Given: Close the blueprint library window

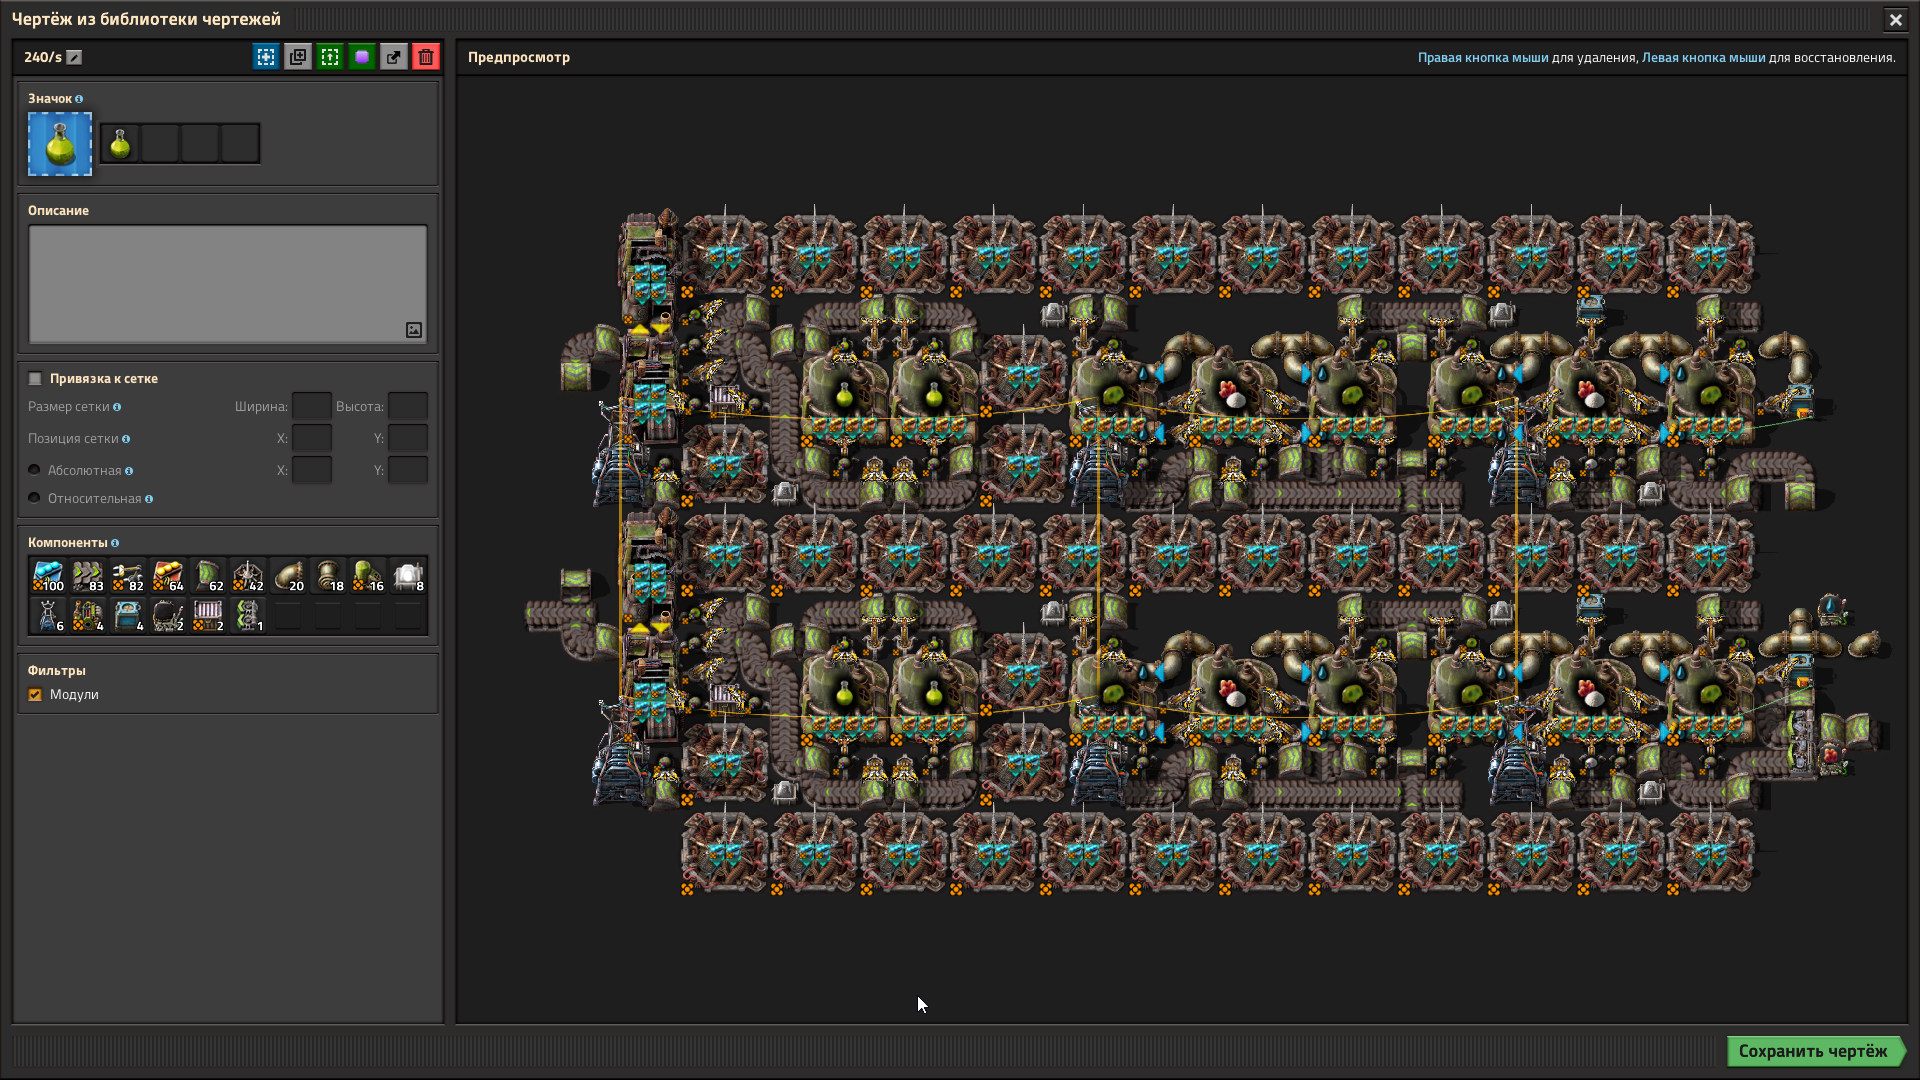Looking at the screenshot, I should coord(1895,19).
